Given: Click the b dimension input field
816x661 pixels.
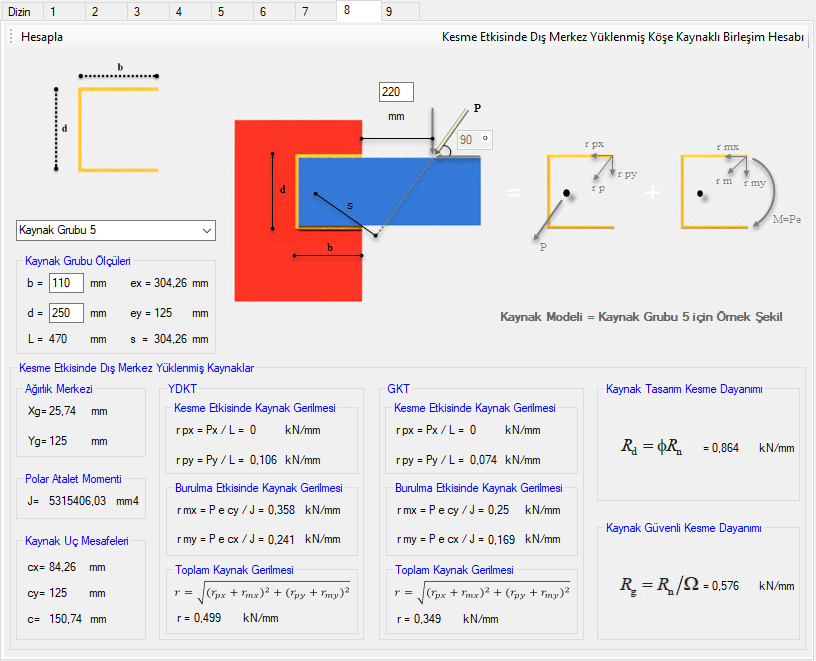Looking at the screenshot, I should tap(66, 283).
